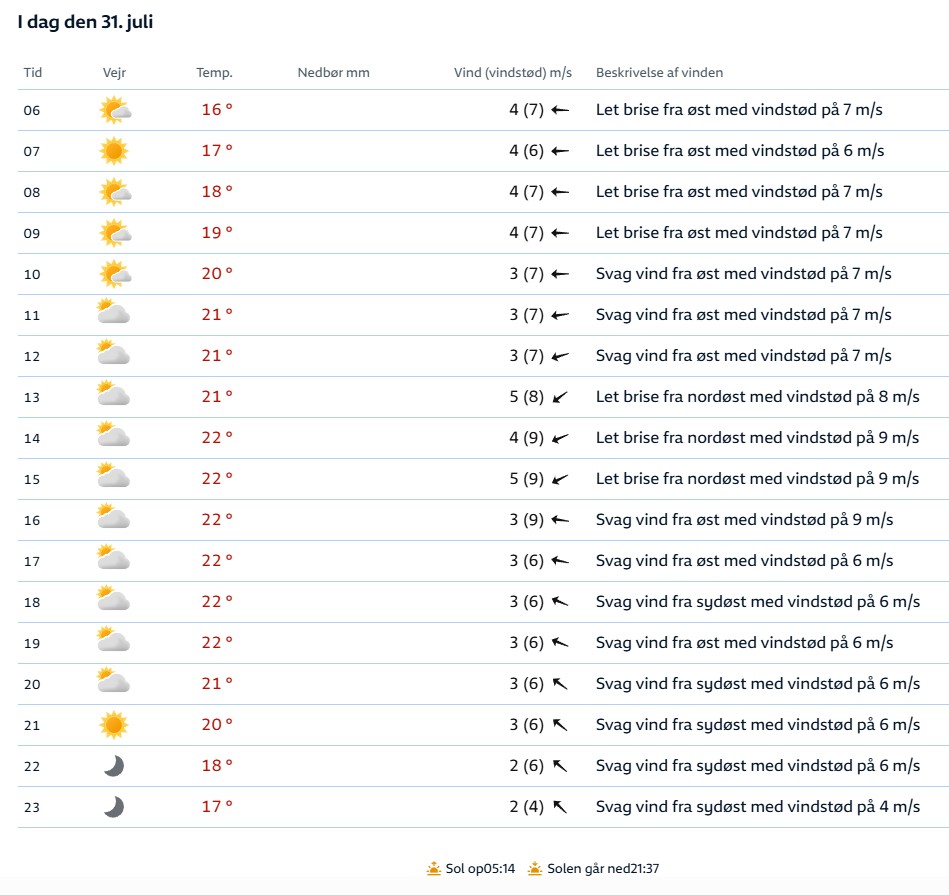Click the wind direction arrow at 23
The width and height of the screenshot is (949, 895).
pos(560,806)
